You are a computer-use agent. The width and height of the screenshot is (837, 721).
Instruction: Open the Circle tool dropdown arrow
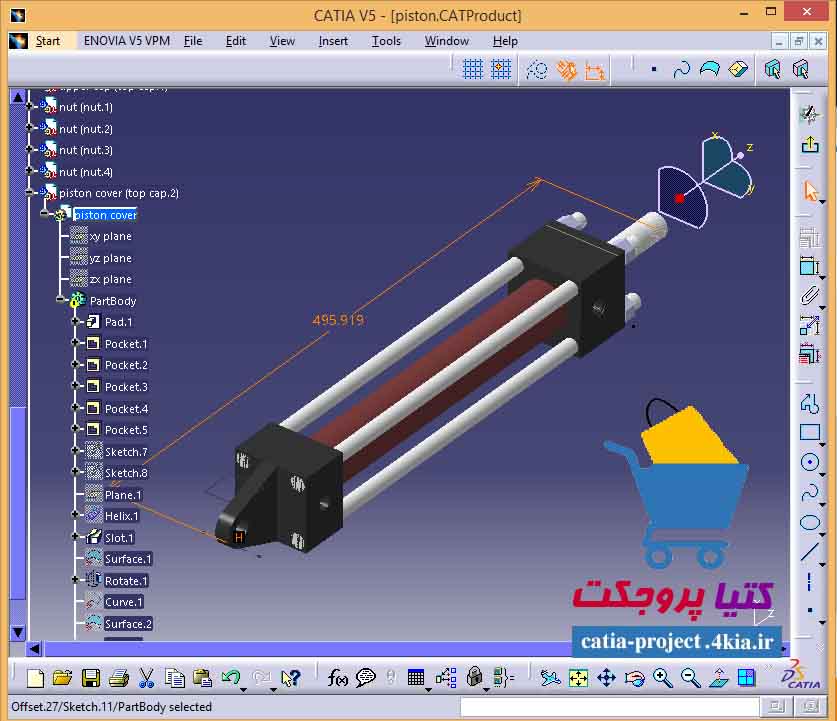tap(823, 474)
